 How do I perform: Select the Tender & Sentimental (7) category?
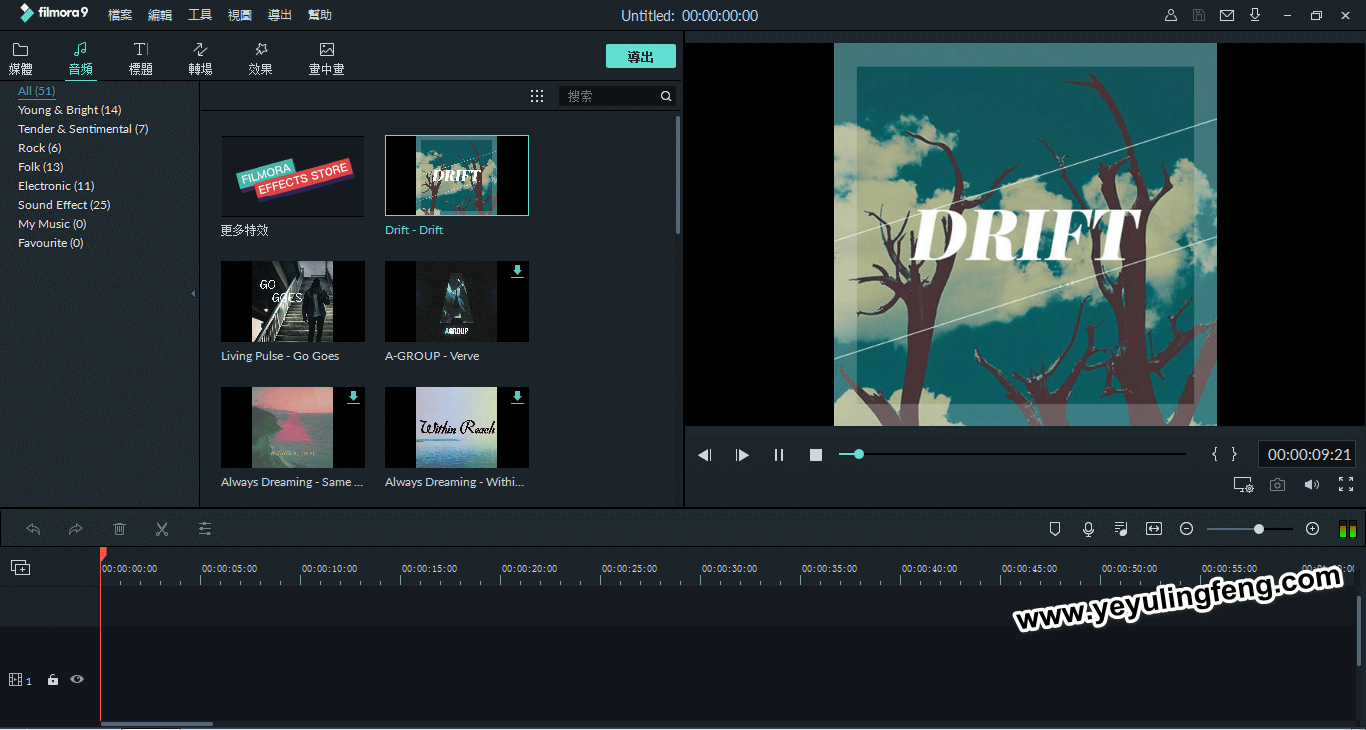click(x=83, y=129)
